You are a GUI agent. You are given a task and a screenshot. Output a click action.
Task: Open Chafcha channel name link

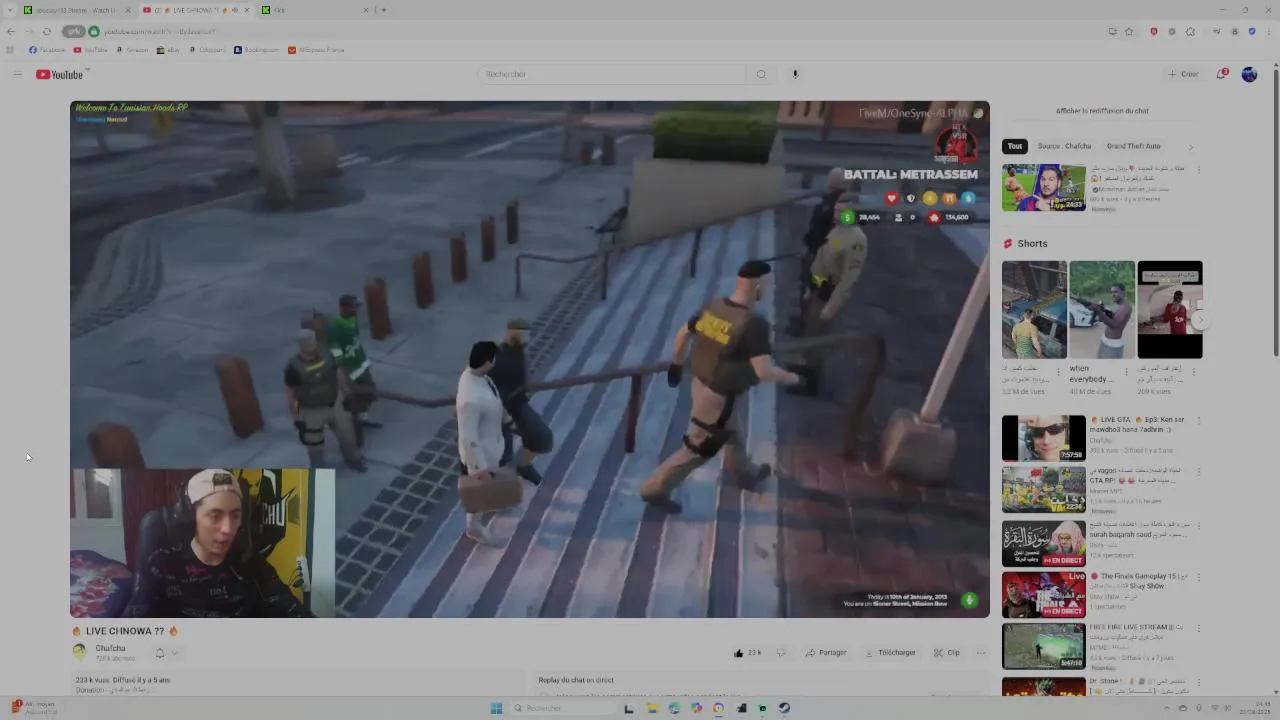pos(110,649)
